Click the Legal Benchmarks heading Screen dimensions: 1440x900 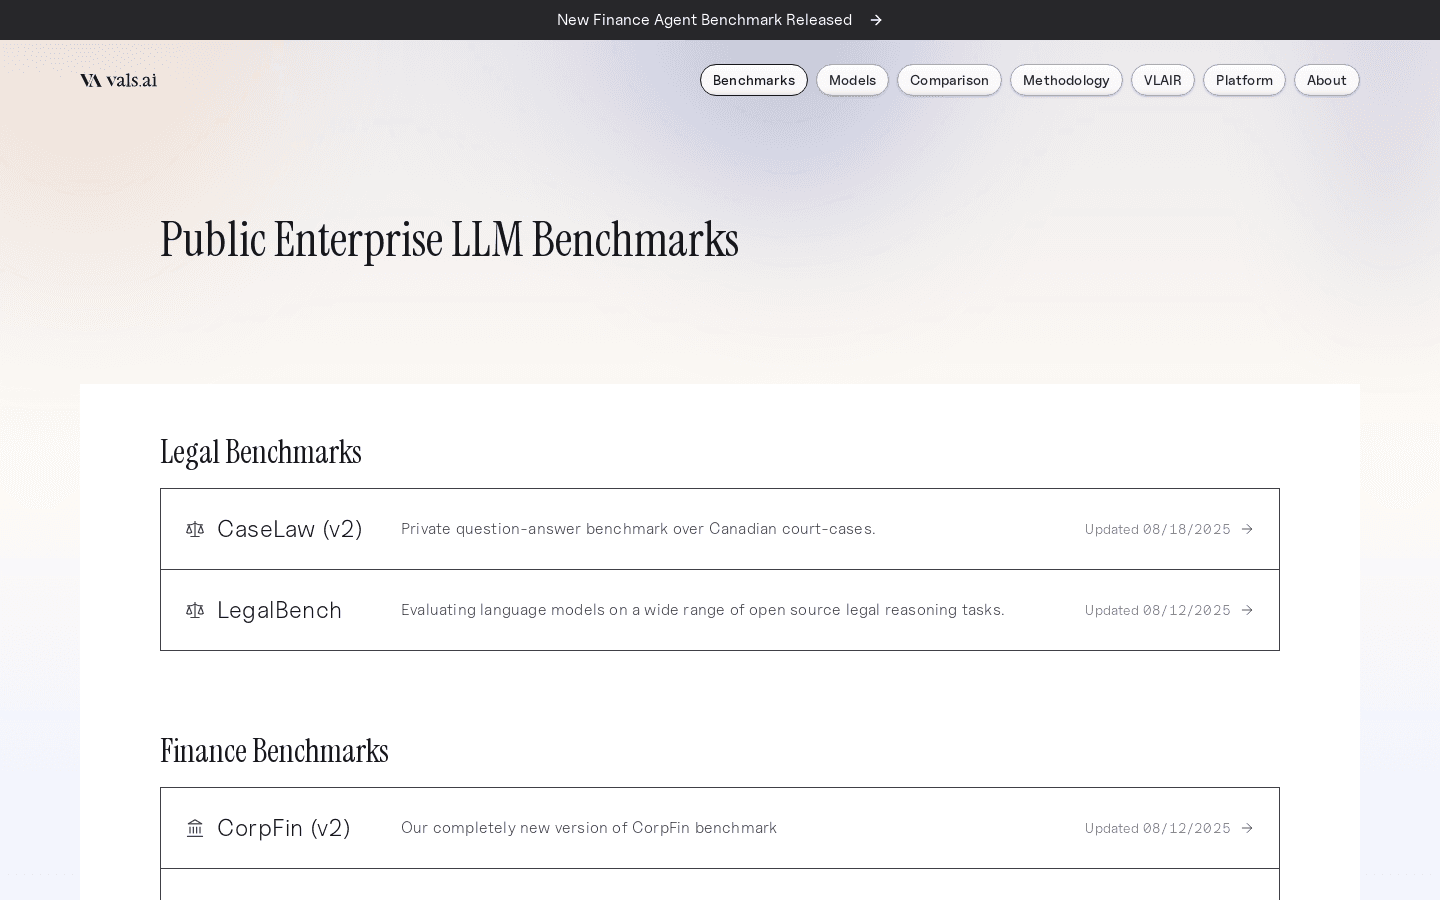point(261,452)
